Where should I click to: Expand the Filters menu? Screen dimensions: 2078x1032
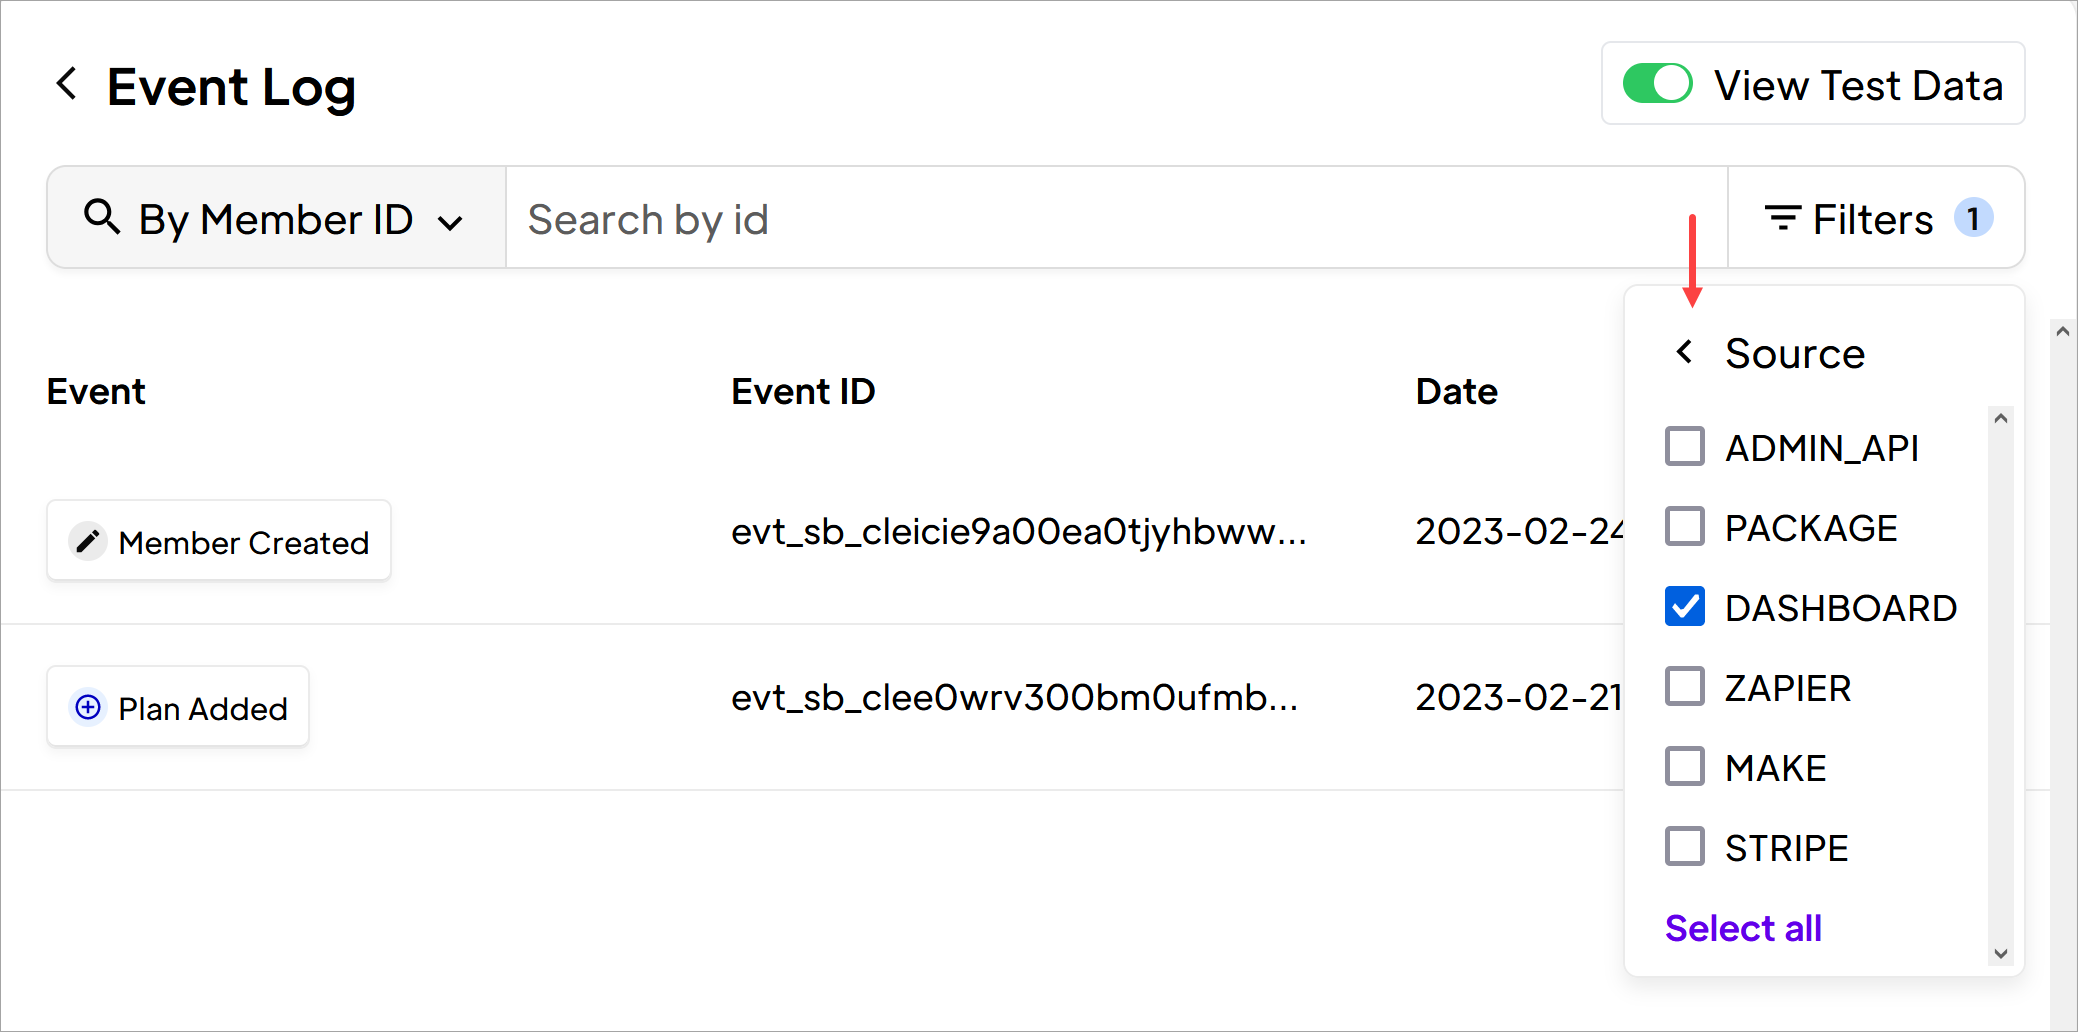1876,218
